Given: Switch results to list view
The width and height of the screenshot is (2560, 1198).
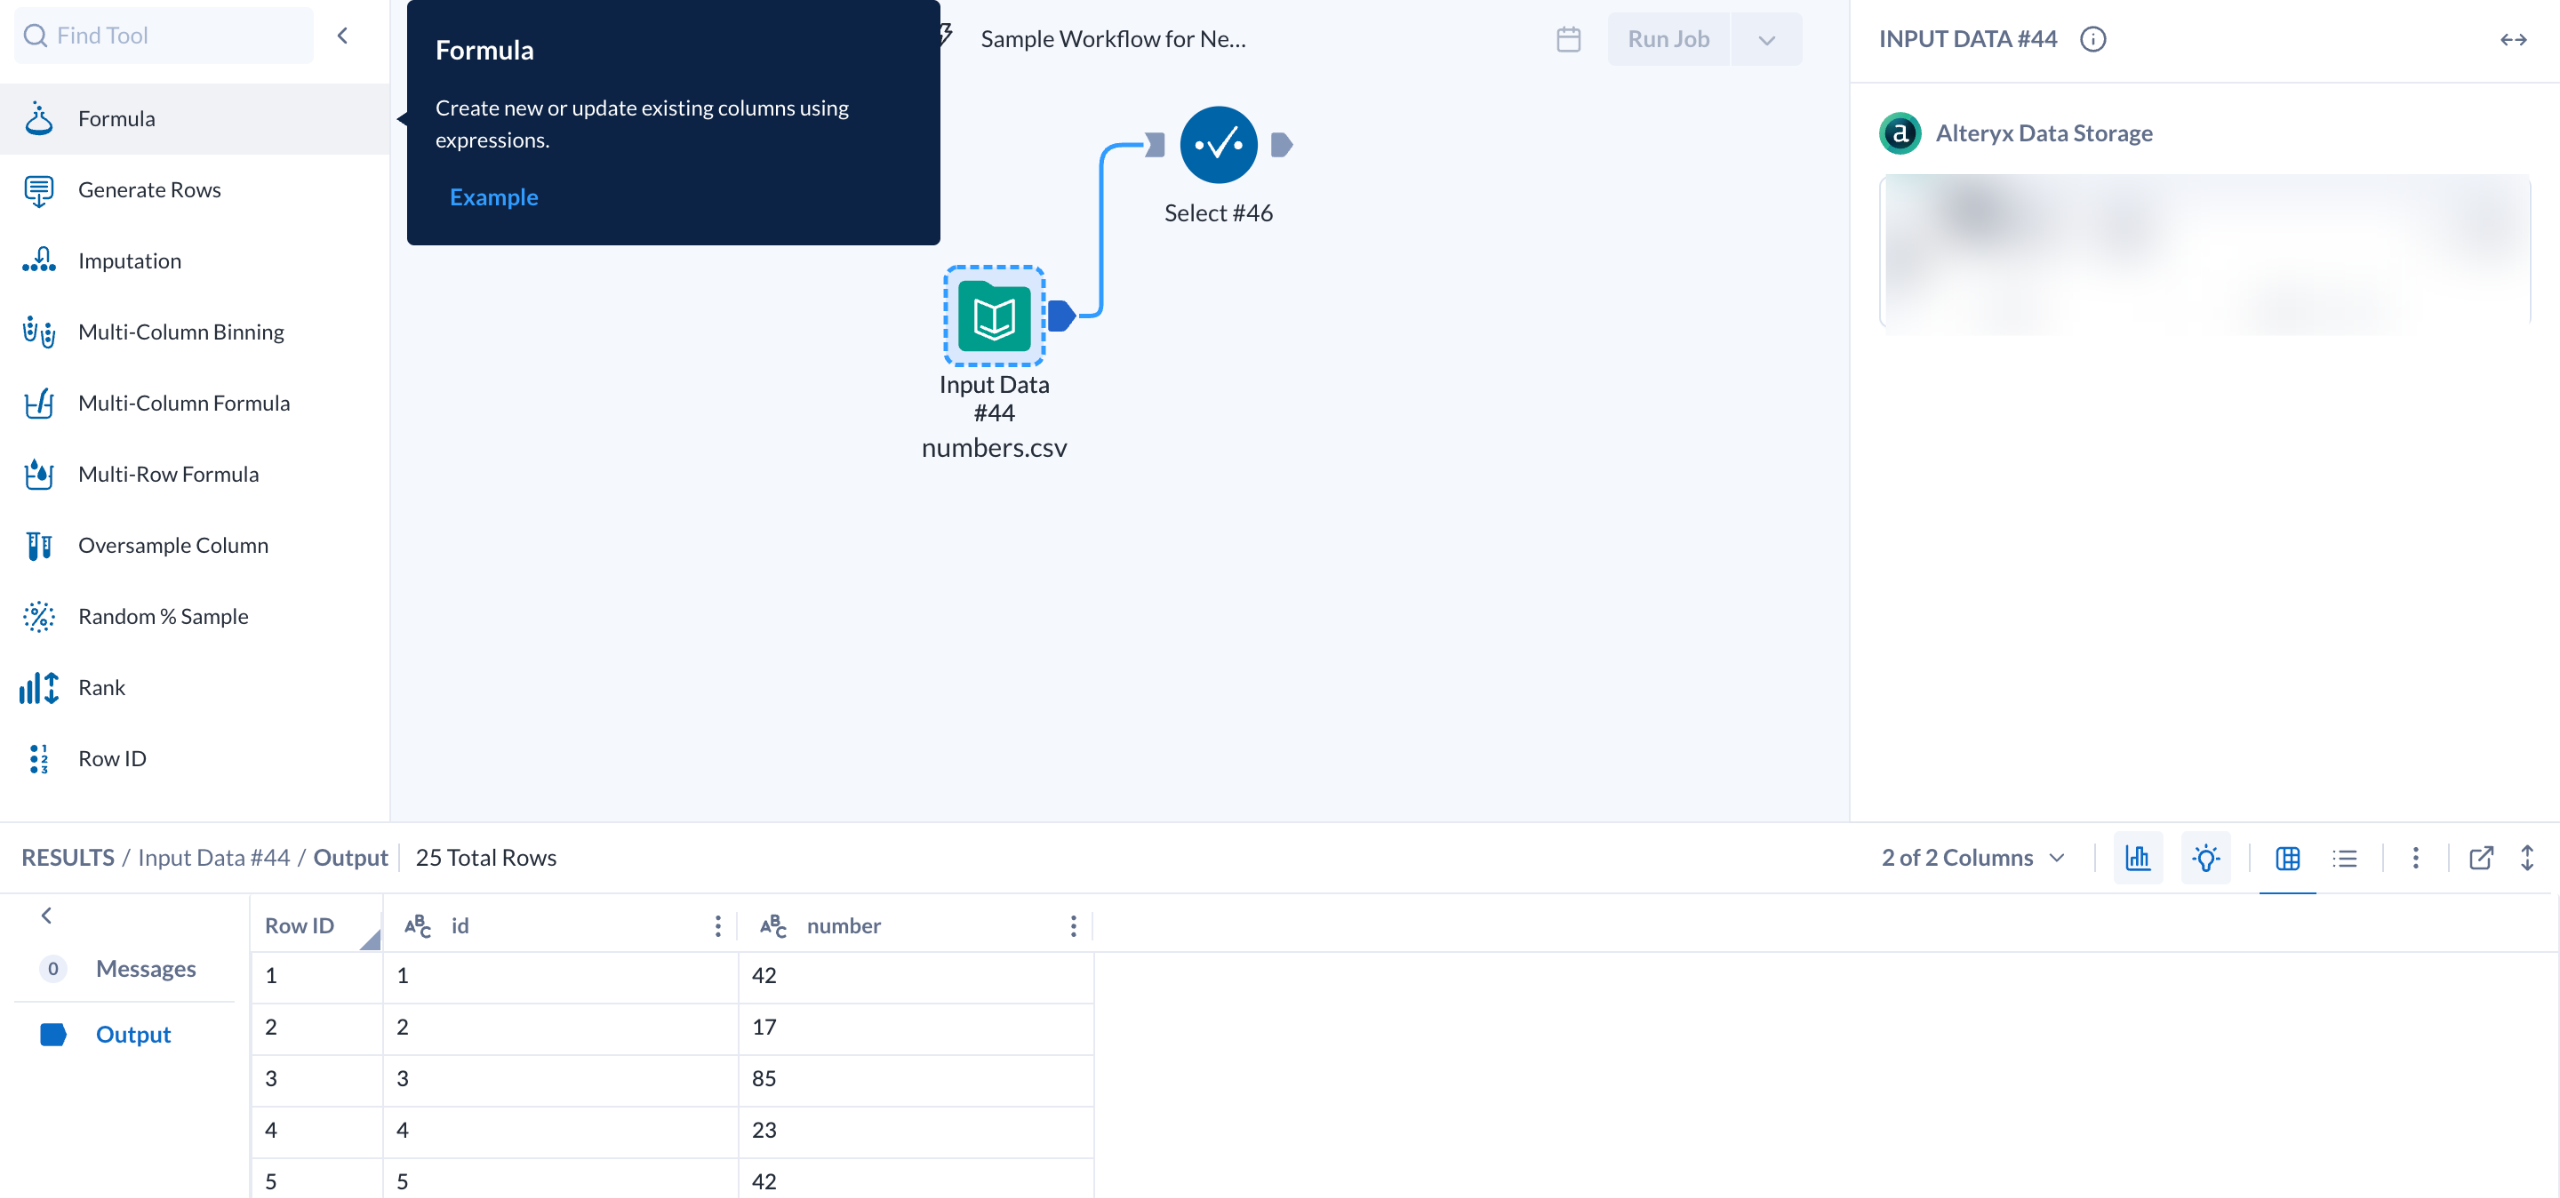Looking at the screenshot, I should (2345, 858).
